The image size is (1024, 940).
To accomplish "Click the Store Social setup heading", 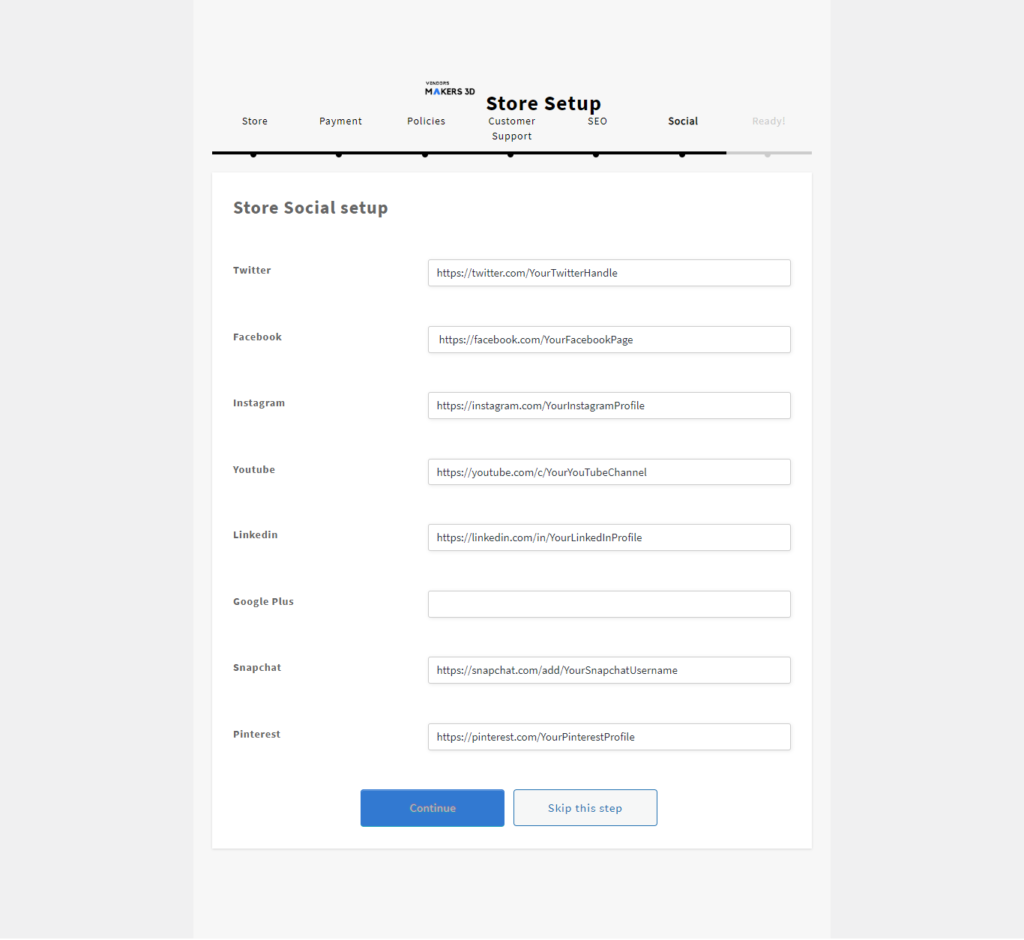I will [x=310, y=208].
